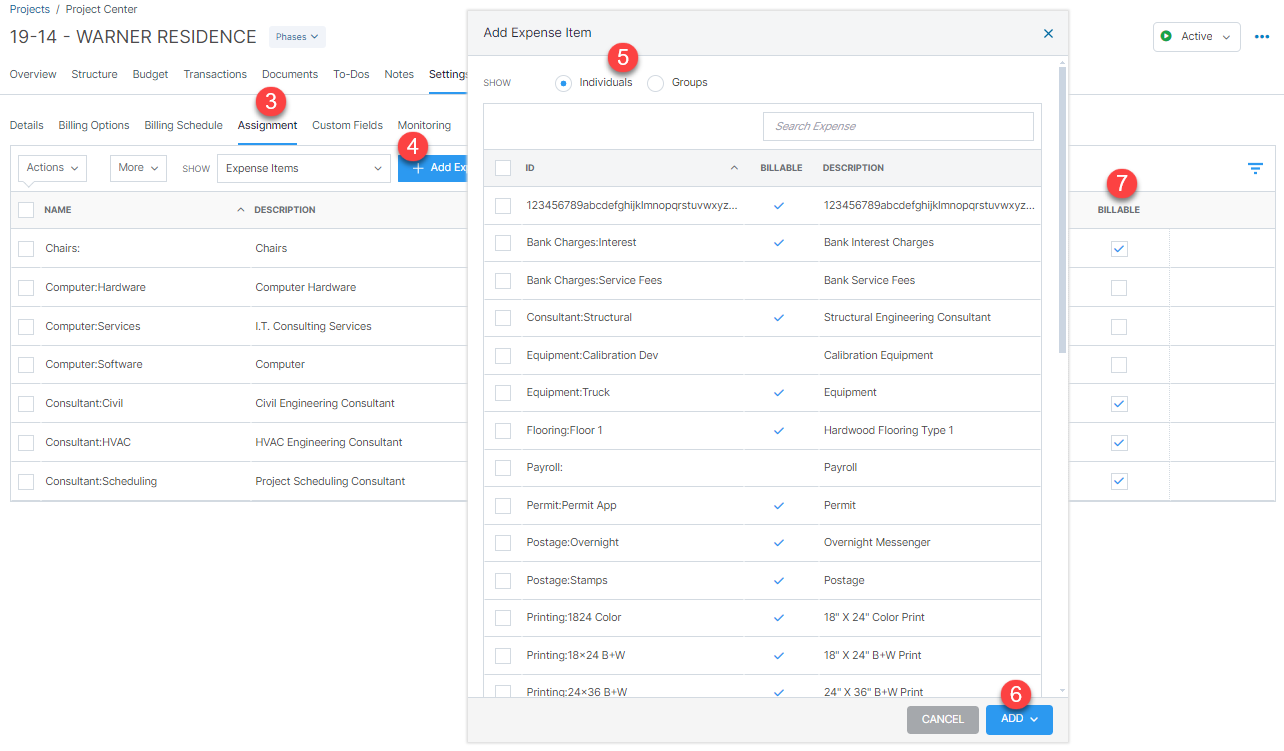Image resolution: width=1284 pixels, height=751 pixels.
Task: Select the Computer:Software row checkbox
Action: pyautogui.click(x=26, y=365)
